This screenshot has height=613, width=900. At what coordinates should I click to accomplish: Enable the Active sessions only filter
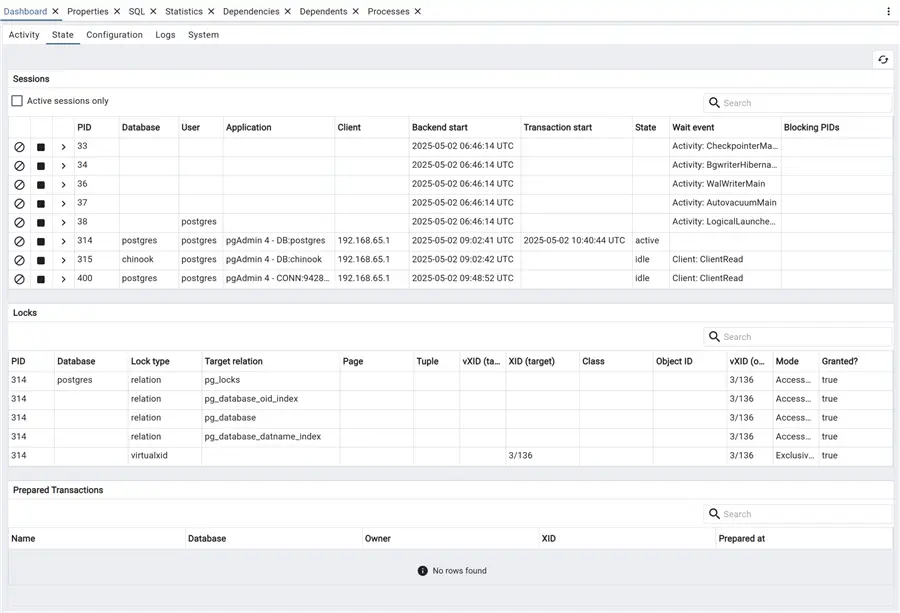[16, 100]
